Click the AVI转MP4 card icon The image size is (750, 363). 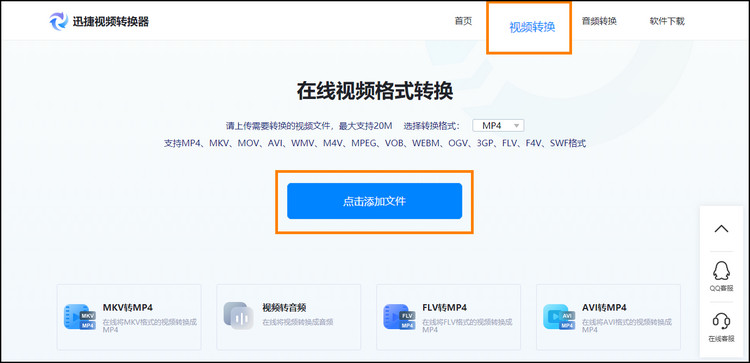pos(559,317)
